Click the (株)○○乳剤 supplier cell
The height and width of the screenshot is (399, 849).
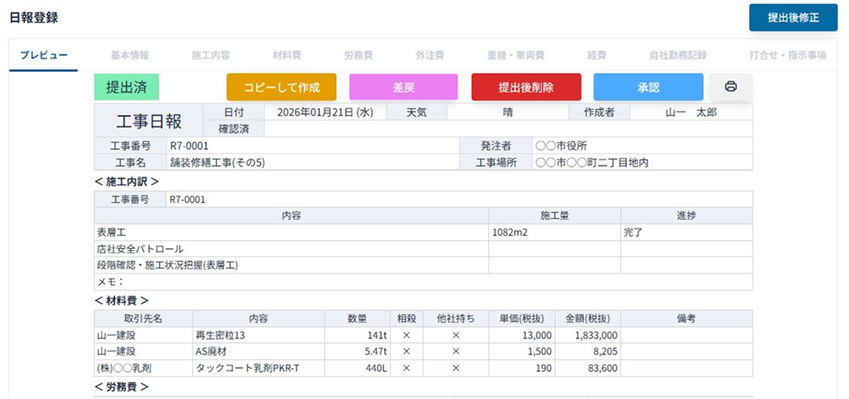[x=143, y=368]
